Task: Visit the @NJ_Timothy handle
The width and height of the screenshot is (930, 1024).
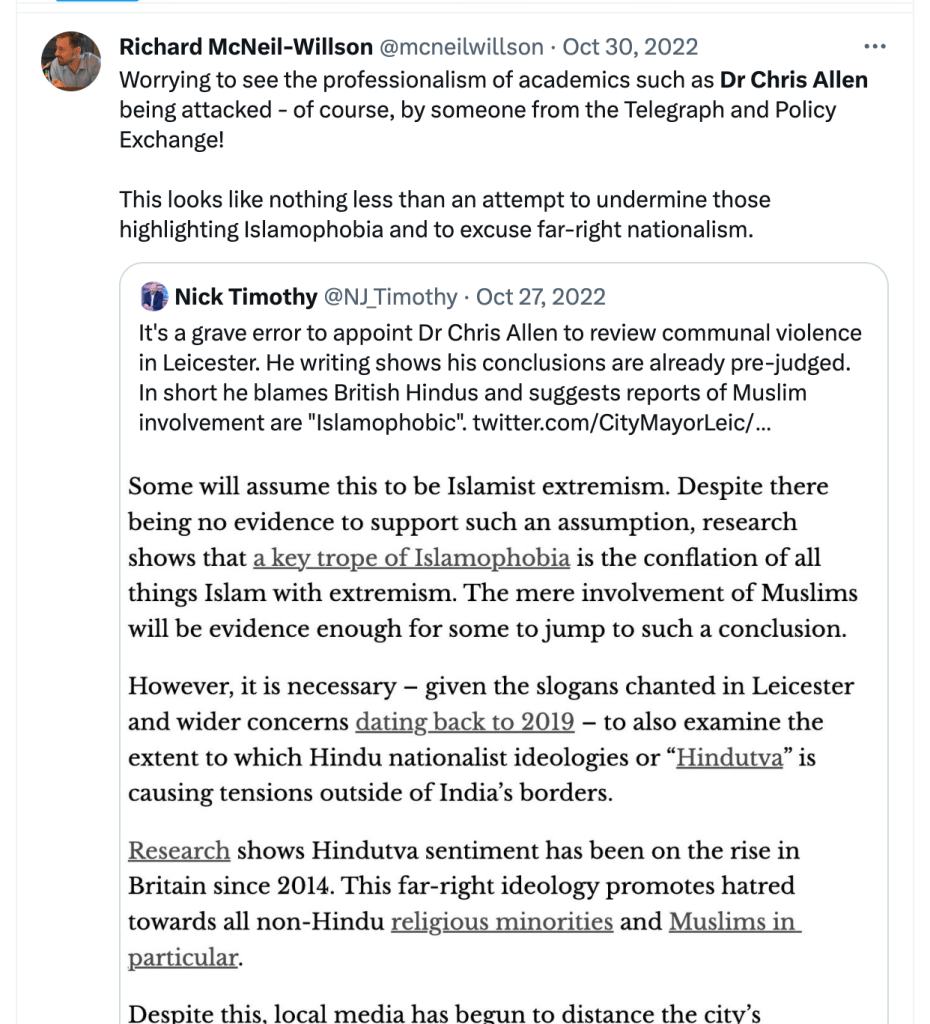Action: pos(390,297)
